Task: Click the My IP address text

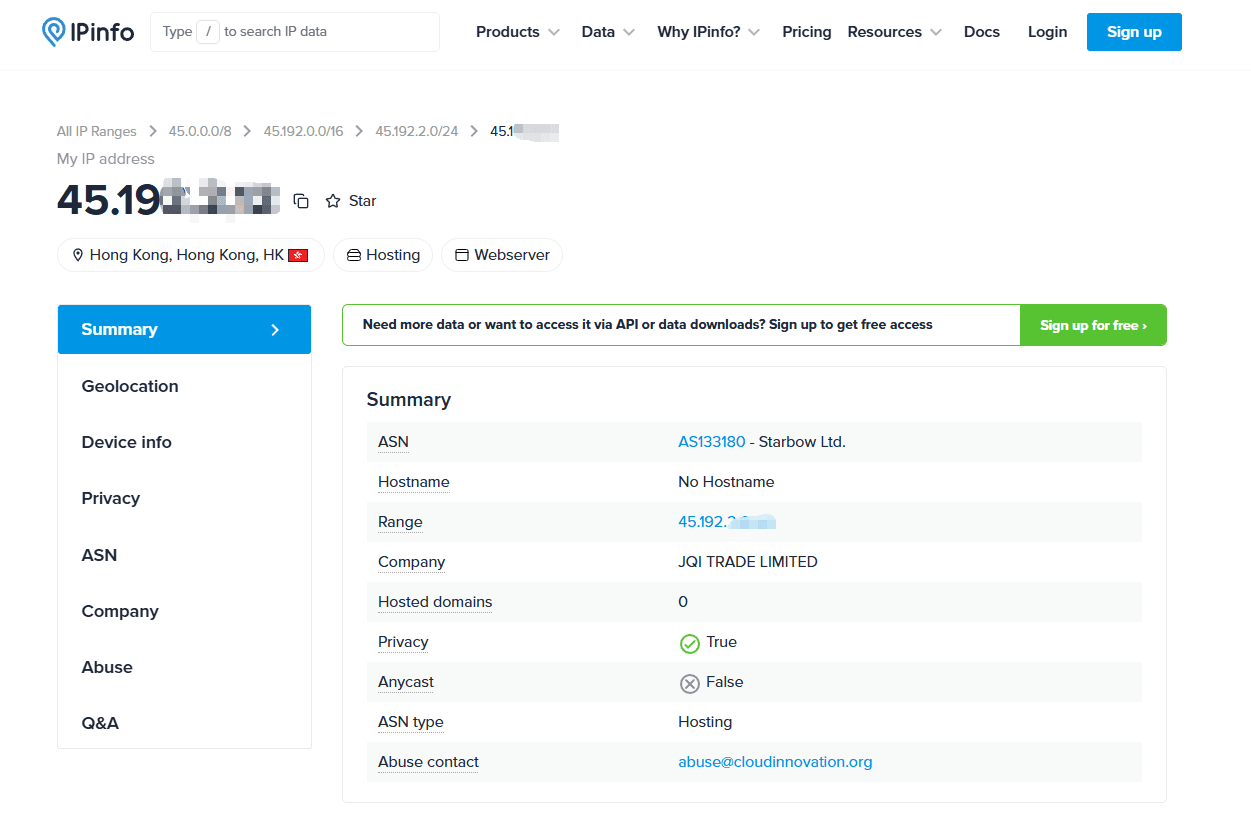Action: point(106,159)
